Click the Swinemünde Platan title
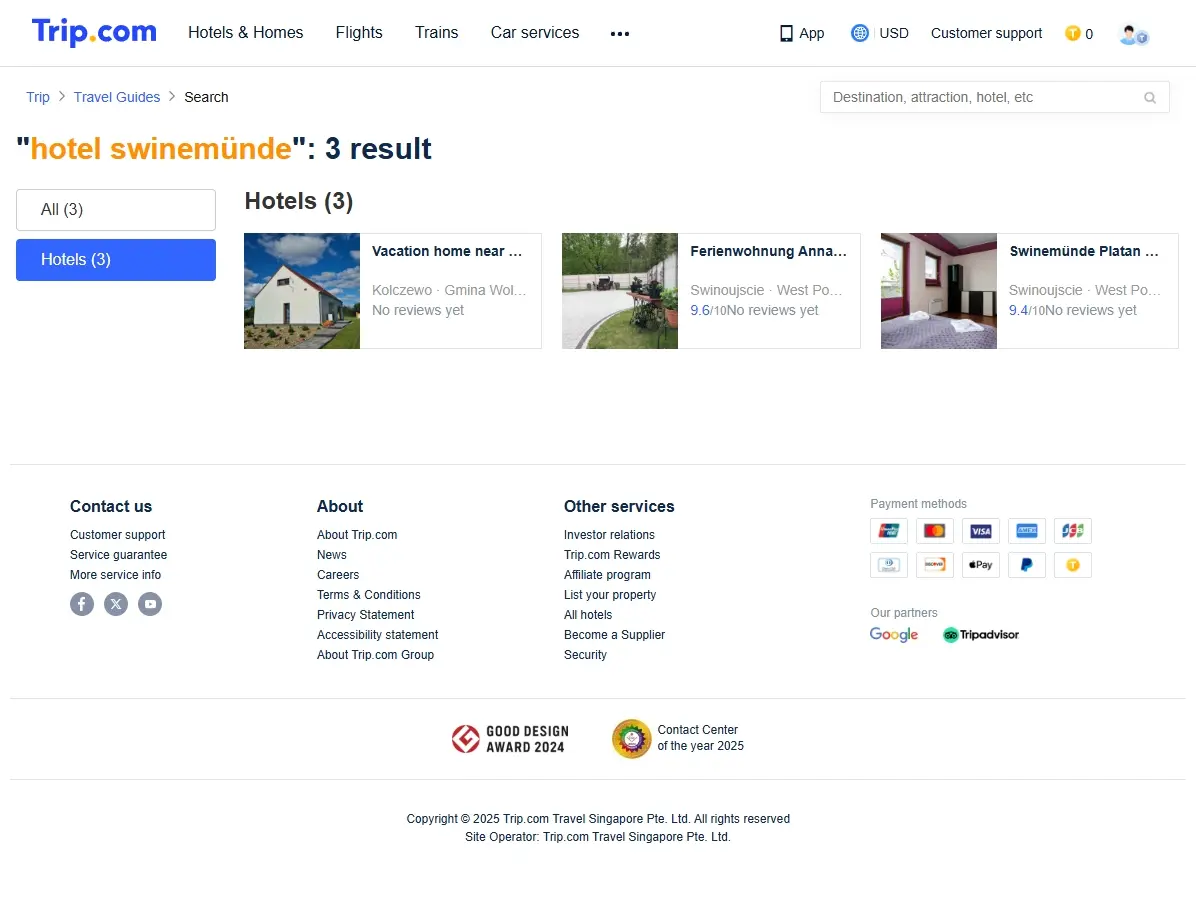The height and width of the screenshot is (921, 1196). pos(1084,252)
